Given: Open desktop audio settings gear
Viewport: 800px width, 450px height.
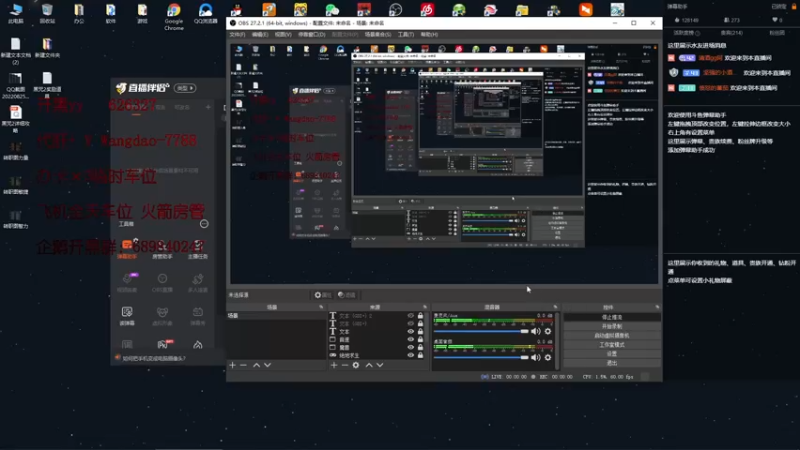Looking at the screenshot, I should 548,358.
